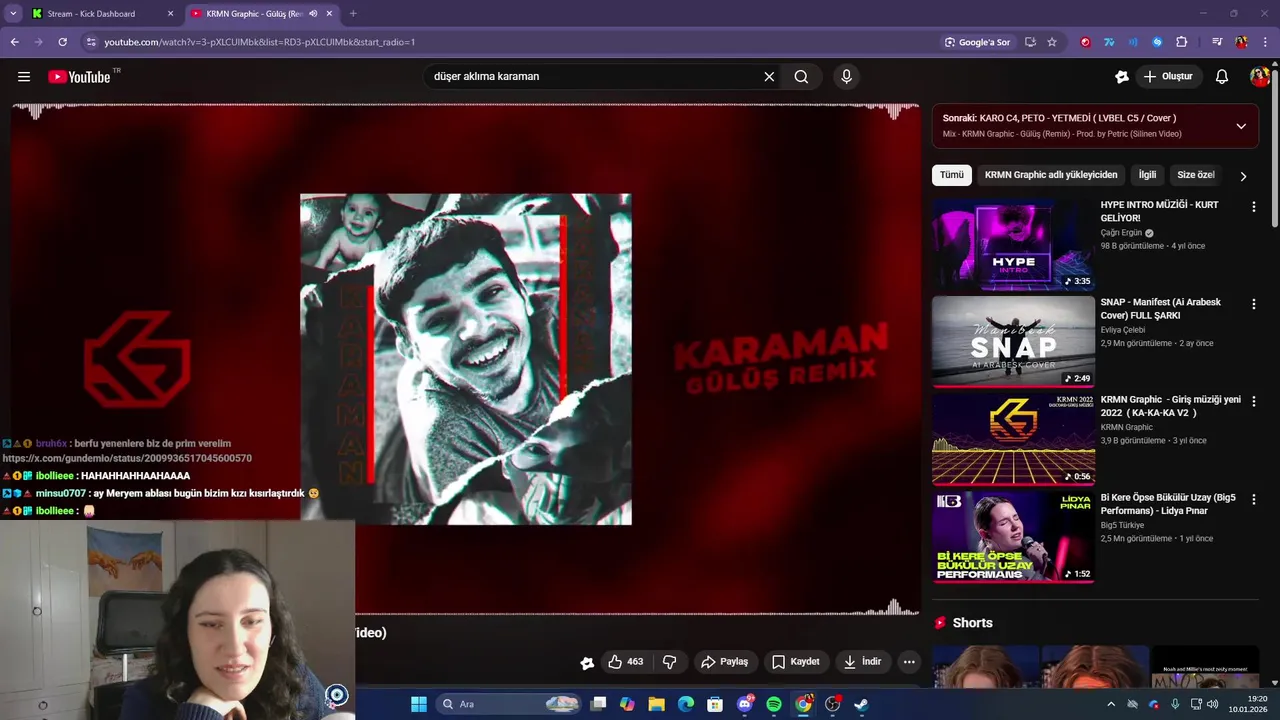Show more filter chips arrow
The image size is (1280, 720).
tap(1243, 176)
